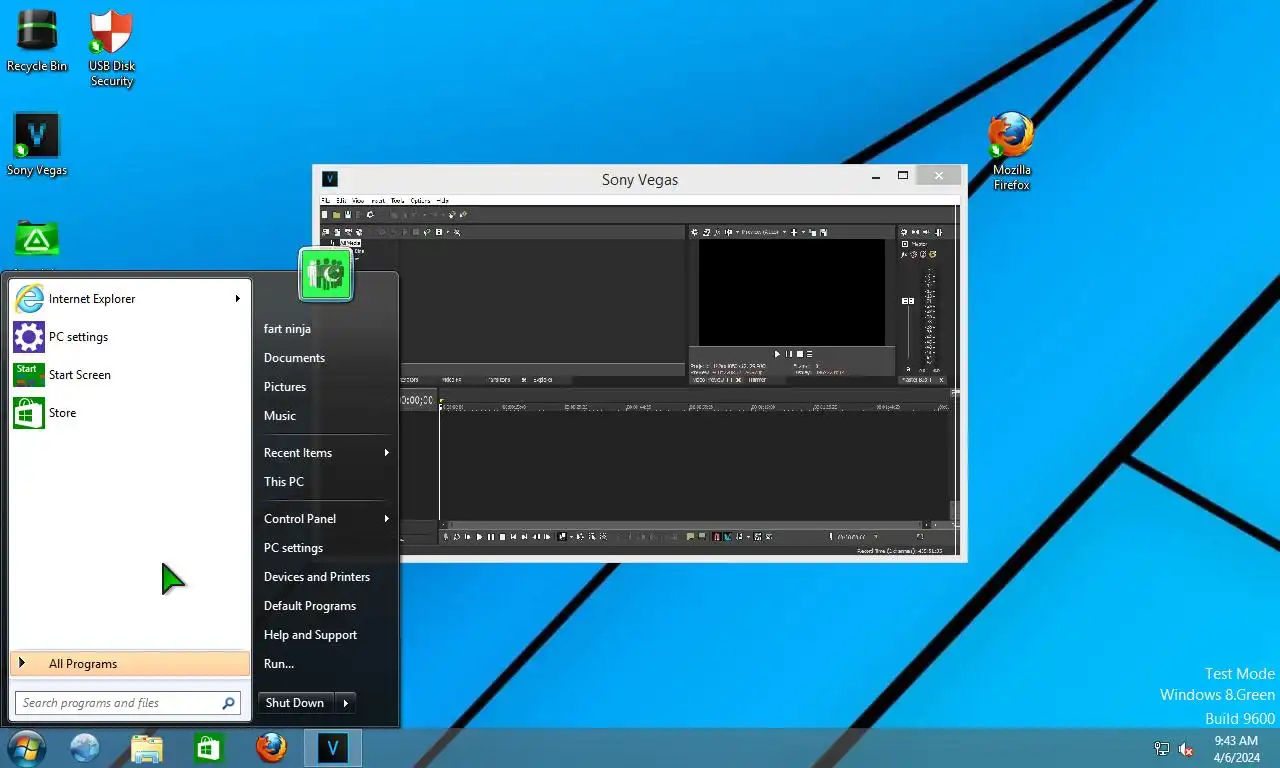Open This PC from the Start menu

point(284,482)
